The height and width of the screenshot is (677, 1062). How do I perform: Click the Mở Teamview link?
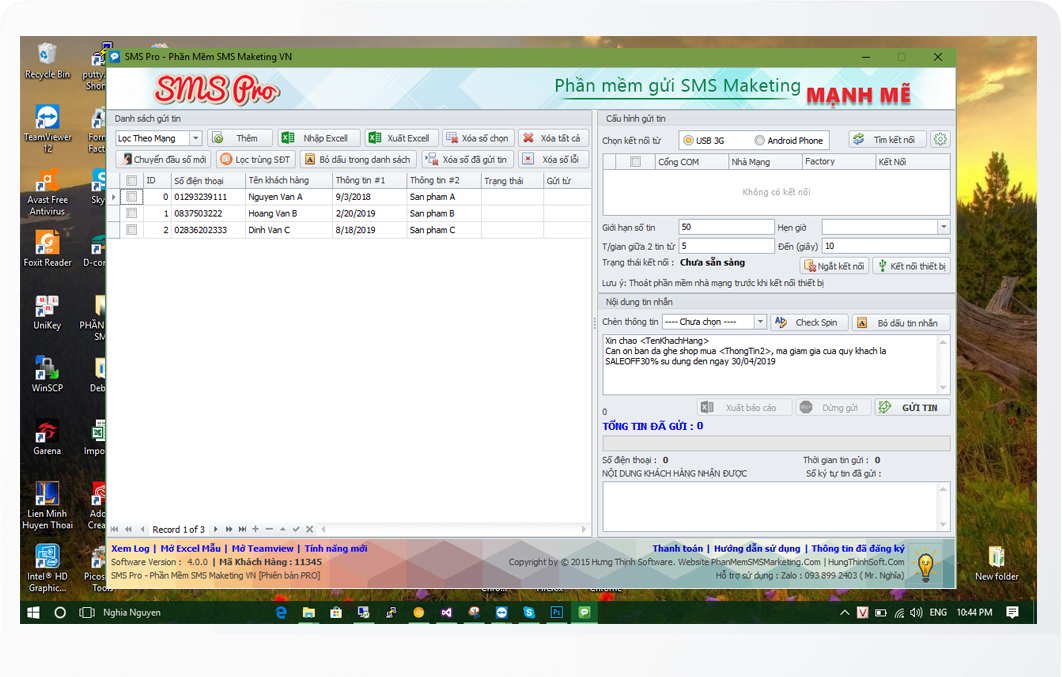pyautogui.click(x=263, y=548)
